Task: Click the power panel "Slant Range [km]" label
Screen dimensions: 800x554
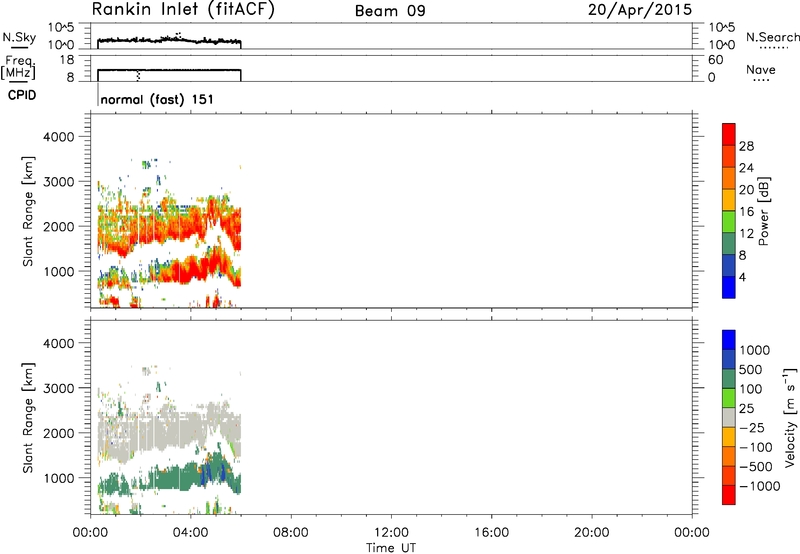Action: pos(28,211)
